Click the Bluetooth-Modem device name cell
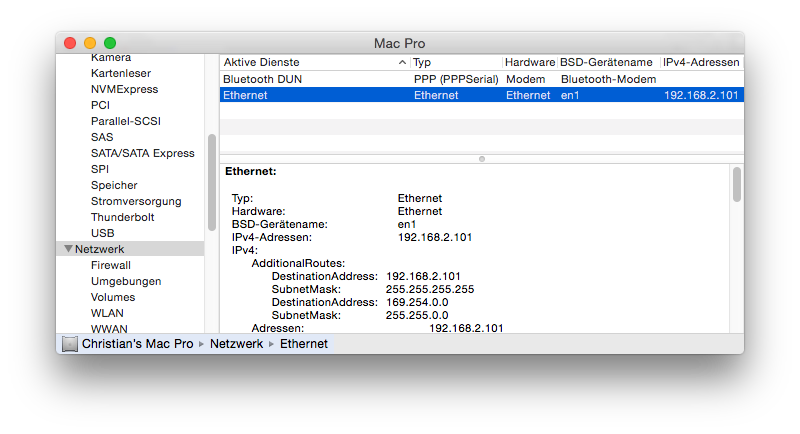The height and width of the screenshot is (434, 800). (608, 79)
